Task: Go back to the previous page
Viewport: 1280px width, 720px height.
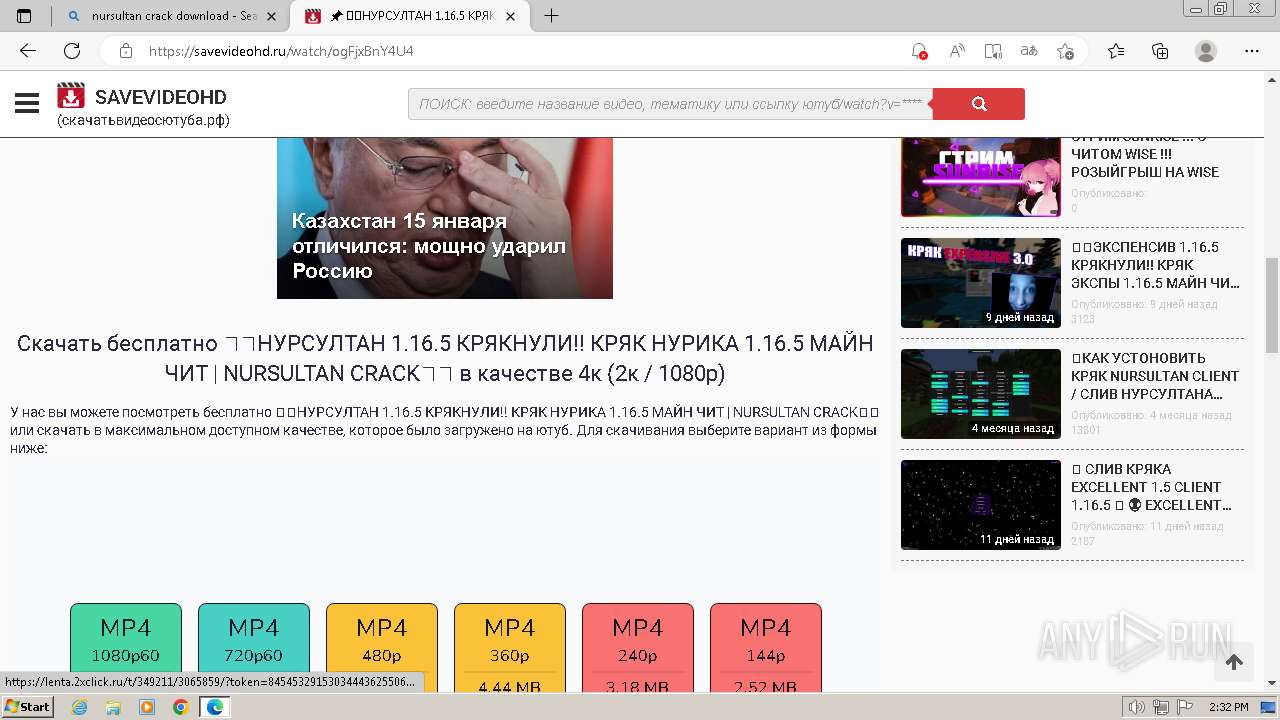Action: point(28,51)
